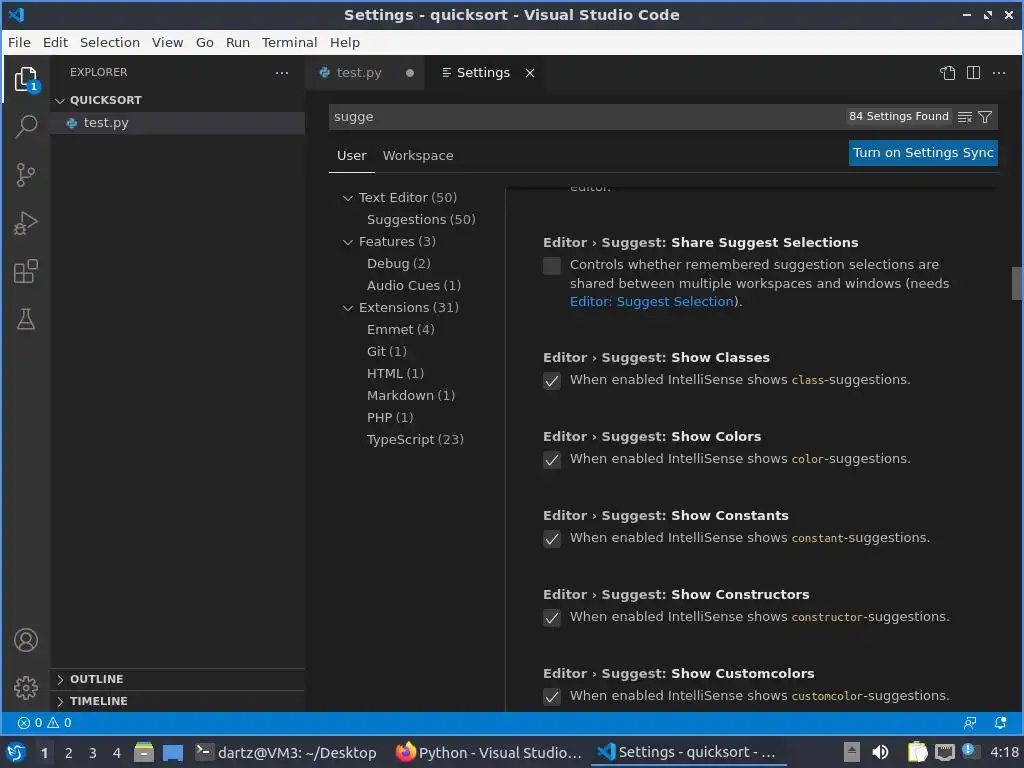Select Git (1) settings category
Screen dimensions: 1024x768
(x=387, y=351)
